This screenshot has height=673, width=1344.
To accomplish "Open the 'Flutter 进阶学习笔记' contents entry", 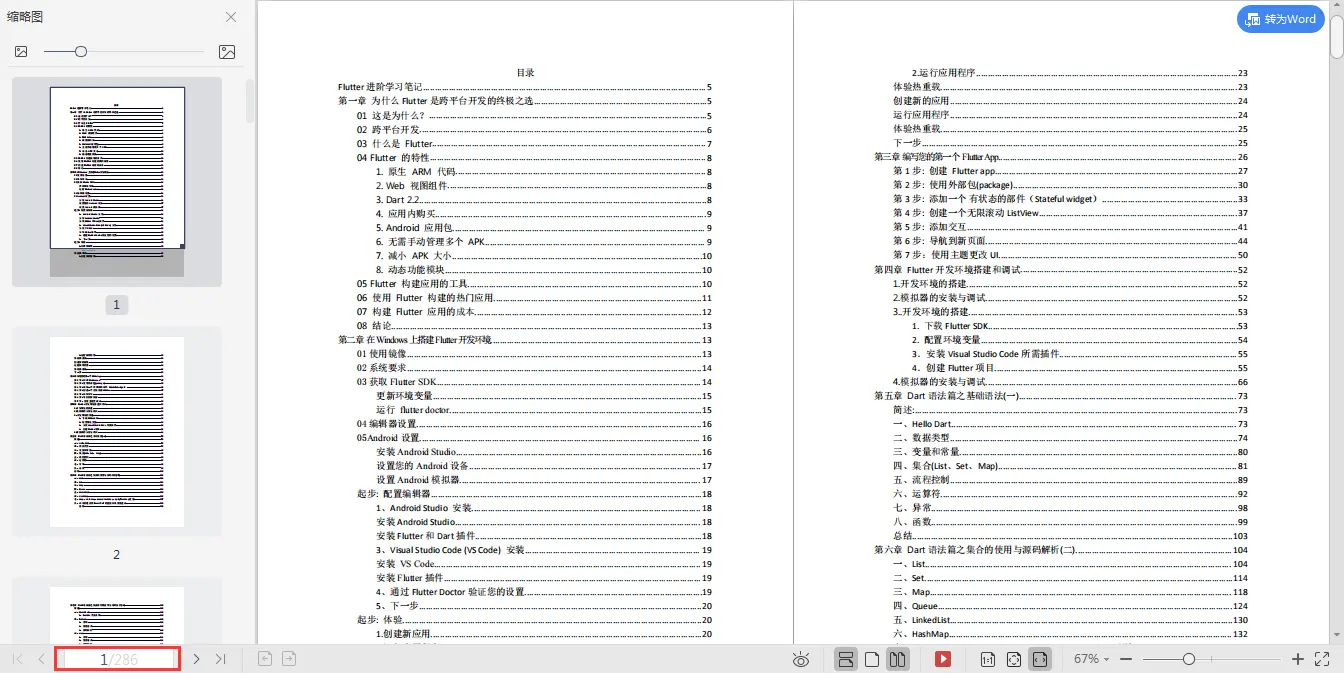I will click(x=525, y=87).
